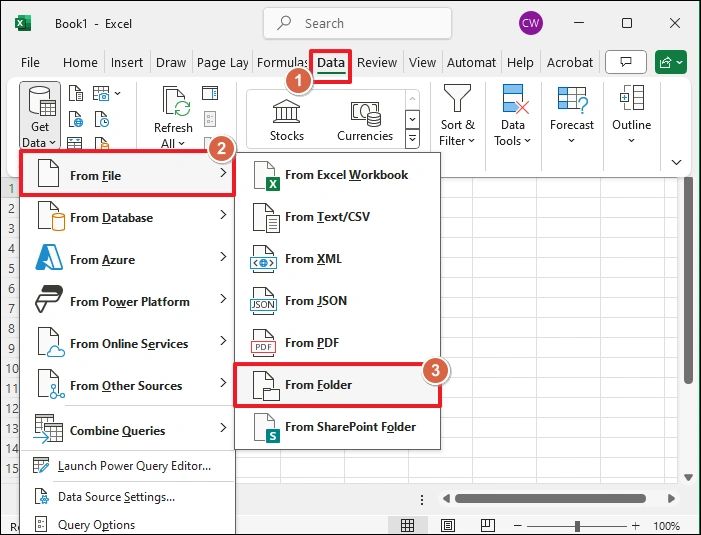This screenshot has height=535, width=701.
Task: Click the From Text/CSV ribbon icon
Action: [x=76, y=93]
